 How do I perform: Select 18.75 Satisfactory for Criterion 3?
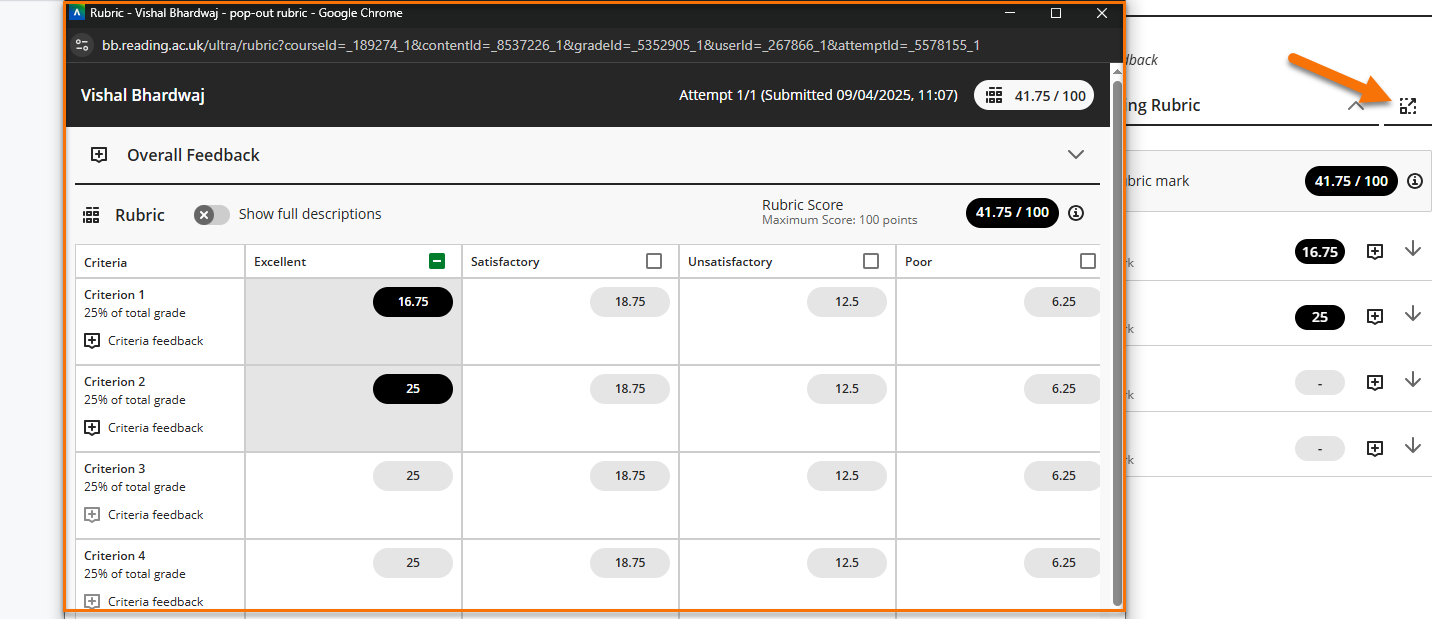(630, 476)
